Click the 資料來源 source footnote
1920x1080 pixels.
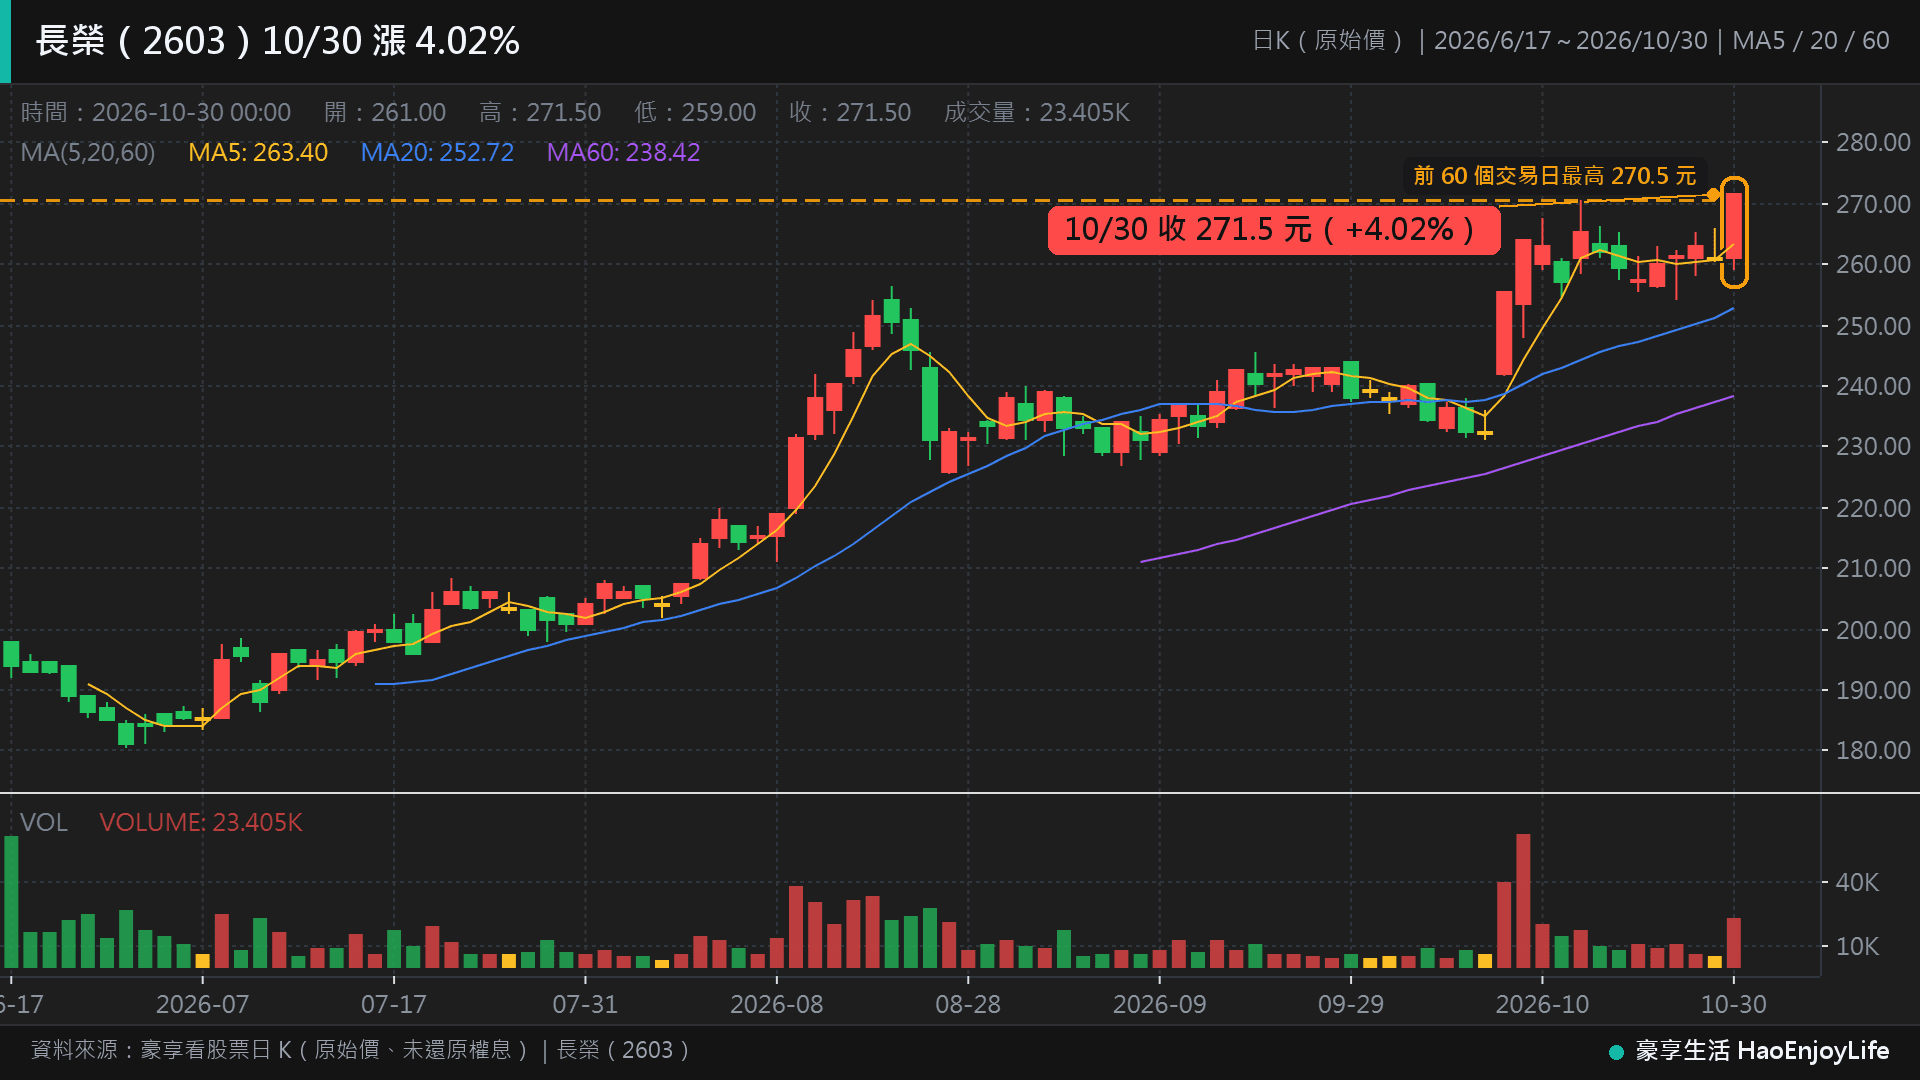[361, 1050]
